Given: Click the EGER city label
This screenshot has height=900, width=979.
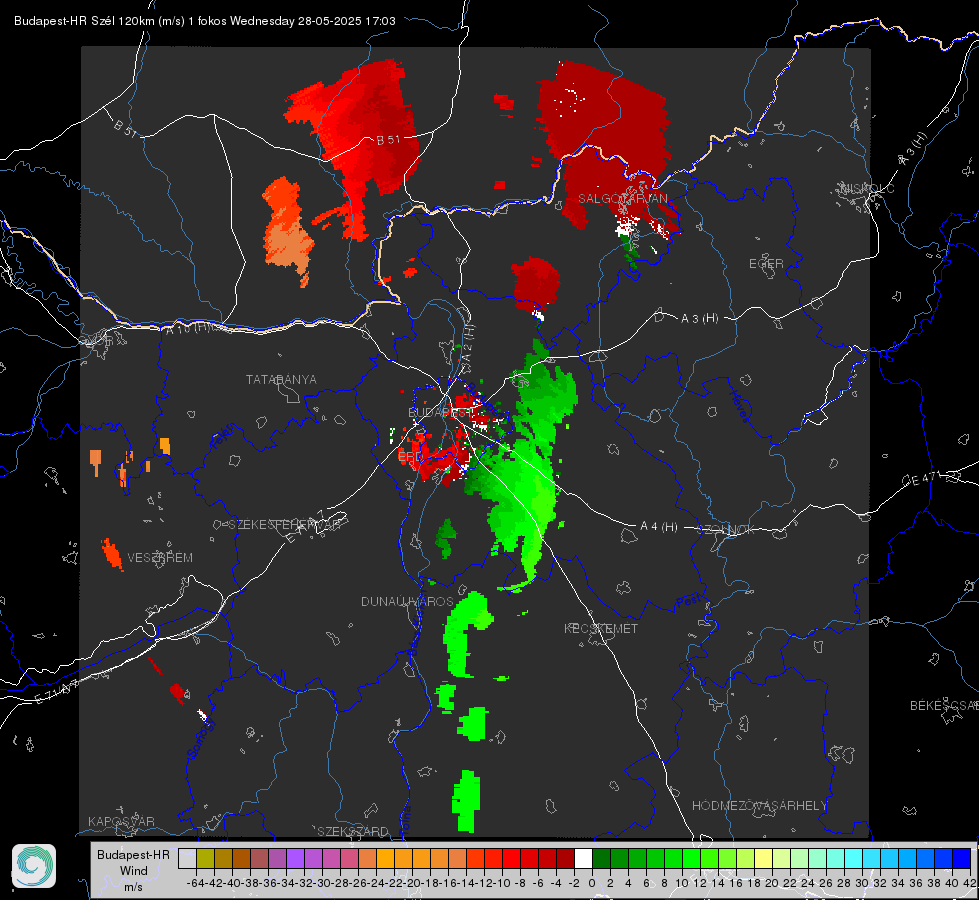Looking at the screenshot, I should pyautogui.click(x=766, y=264).
